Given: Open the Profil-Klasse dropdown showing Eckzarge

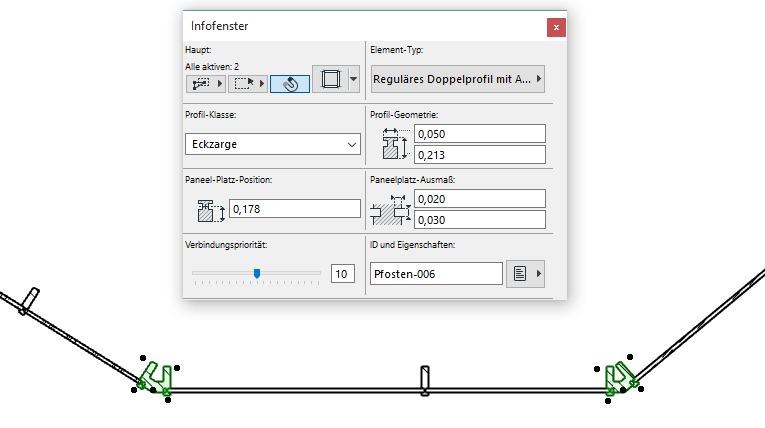Looking at the screenshot, I should coord(273,145).
